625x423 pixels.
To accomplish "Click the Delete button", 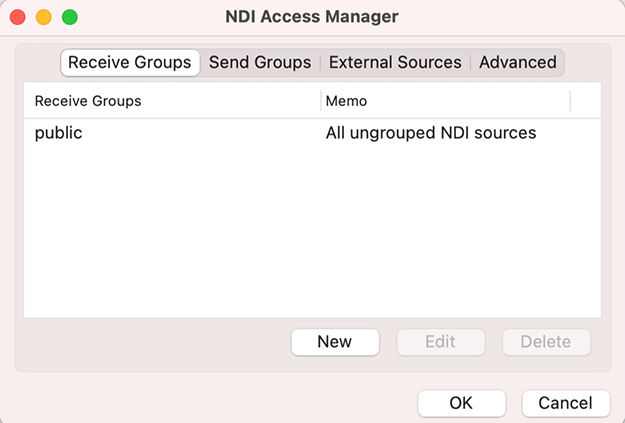I will pos(546,342).
